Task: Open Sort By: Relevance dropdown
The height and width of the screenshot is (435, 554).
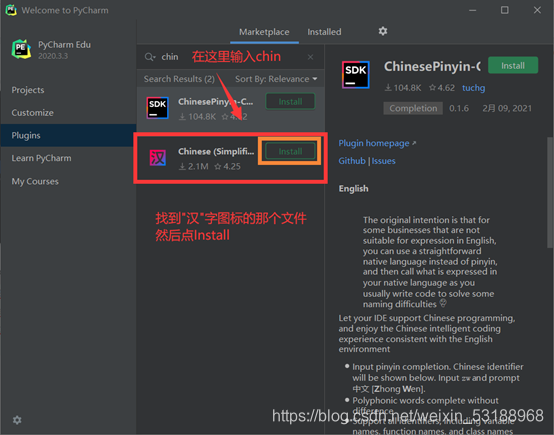Action: 276,79
